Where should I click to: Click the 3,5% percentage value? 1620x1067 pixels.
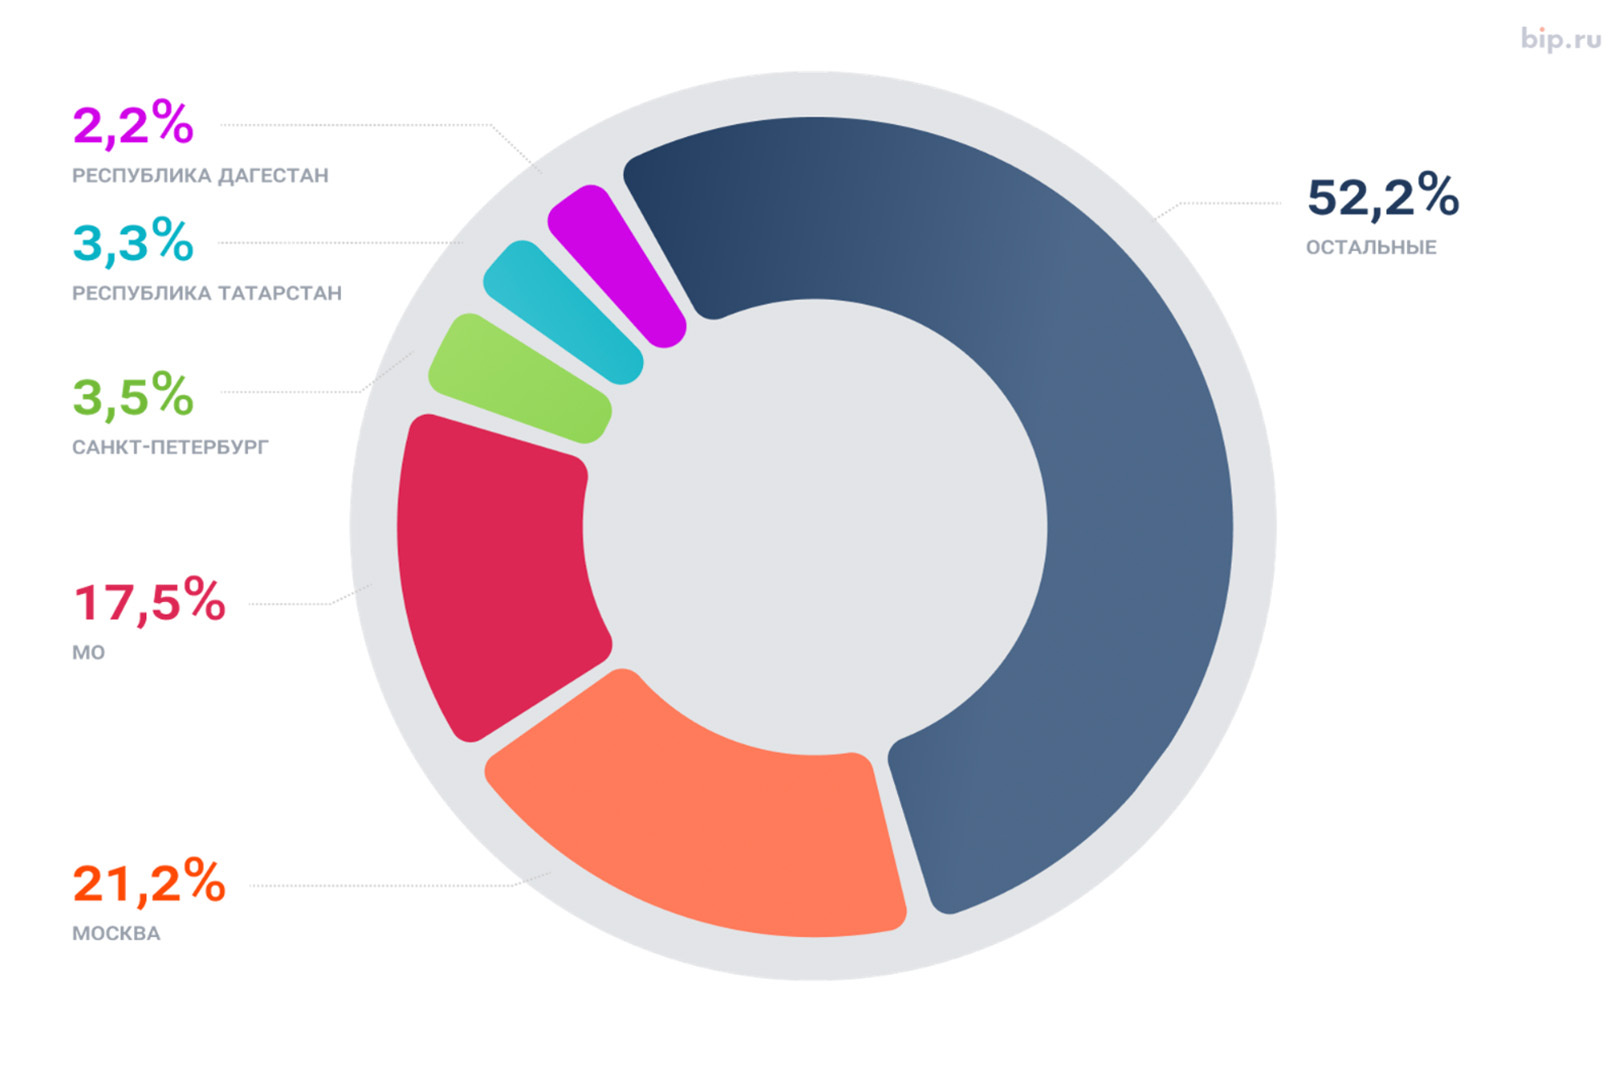click(x=133, y=396)
